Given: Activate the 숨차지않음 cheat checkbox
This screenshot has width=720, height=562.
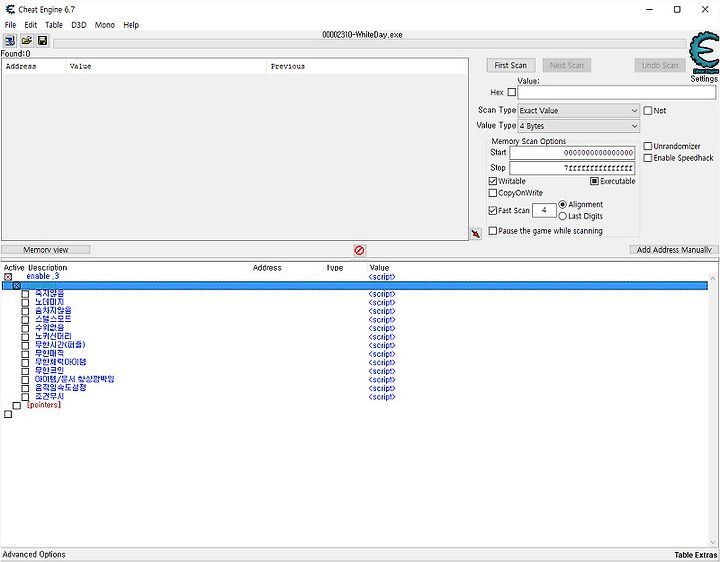Looking at the screenshot, I should (25, 311).
